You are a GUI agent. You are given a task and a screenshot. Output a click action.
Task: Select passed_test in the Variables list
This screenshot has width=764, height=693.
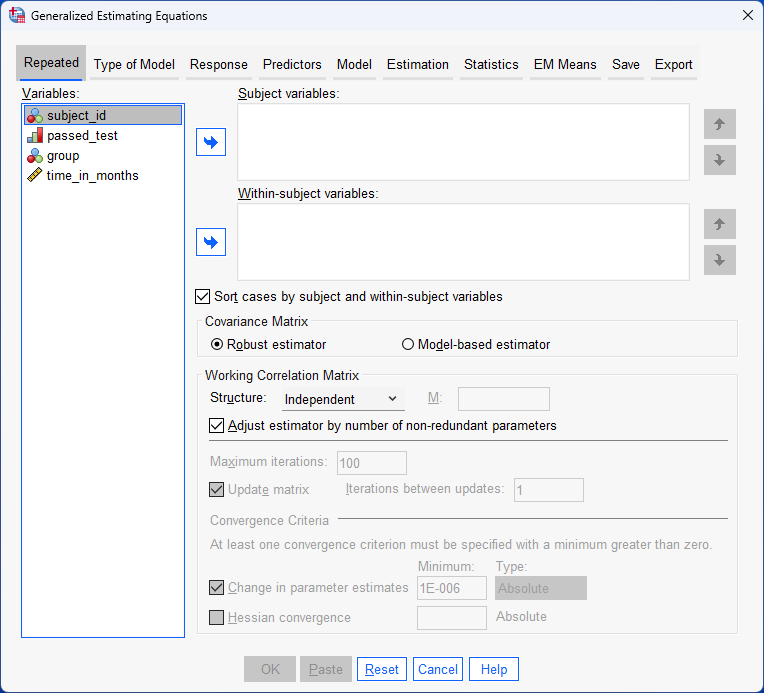coord(103,135)
